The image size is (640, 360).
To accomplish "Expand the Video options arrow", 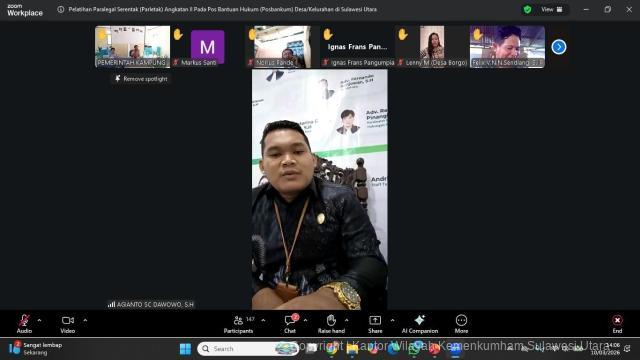I will 85,320.
